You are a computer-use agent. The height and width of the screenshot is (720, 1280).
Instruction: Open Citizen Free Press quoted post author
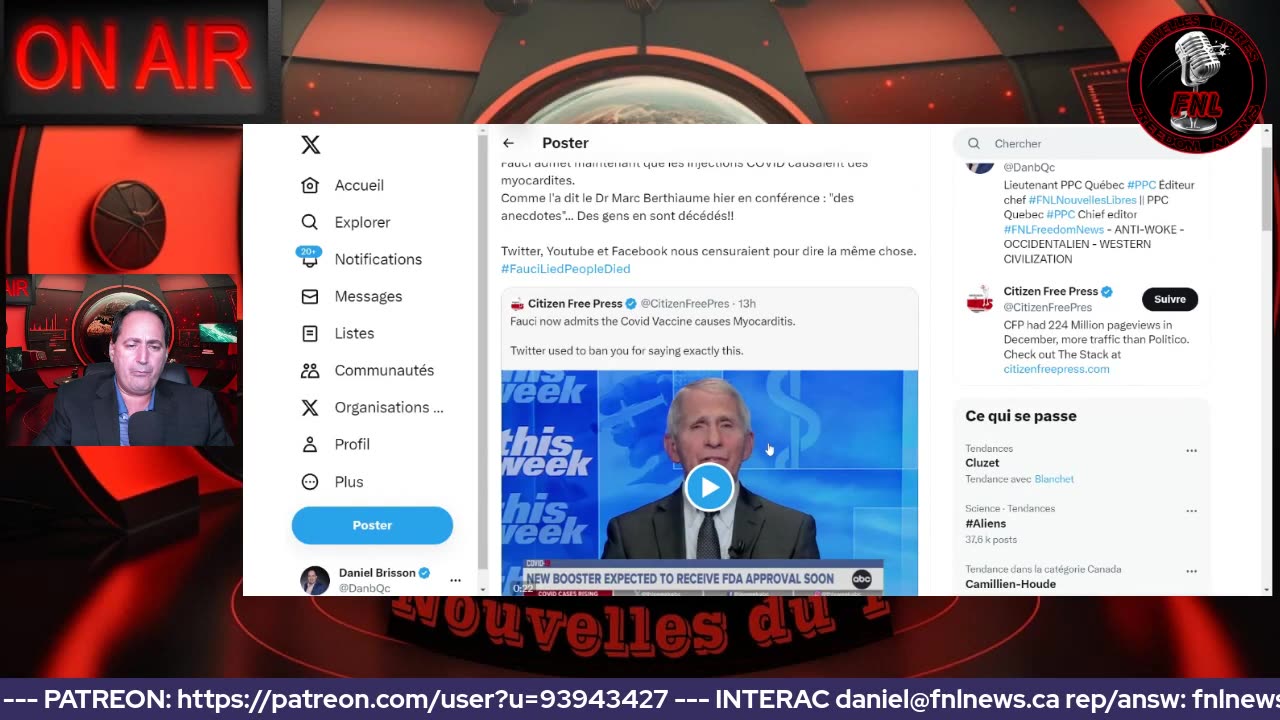tap(575, 303)
